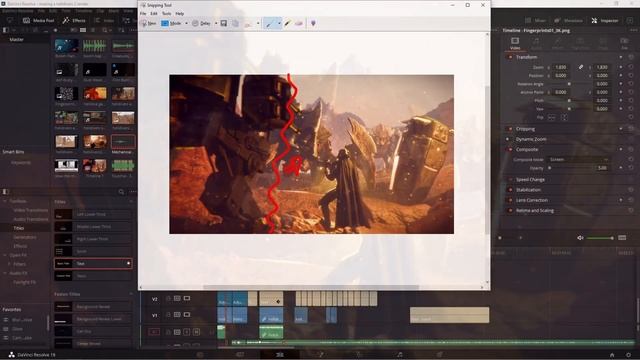This screenshot has width=640, height=360.
Task: Open the Inspector panel in DaVinci Resolve
Action: [605, 20]
